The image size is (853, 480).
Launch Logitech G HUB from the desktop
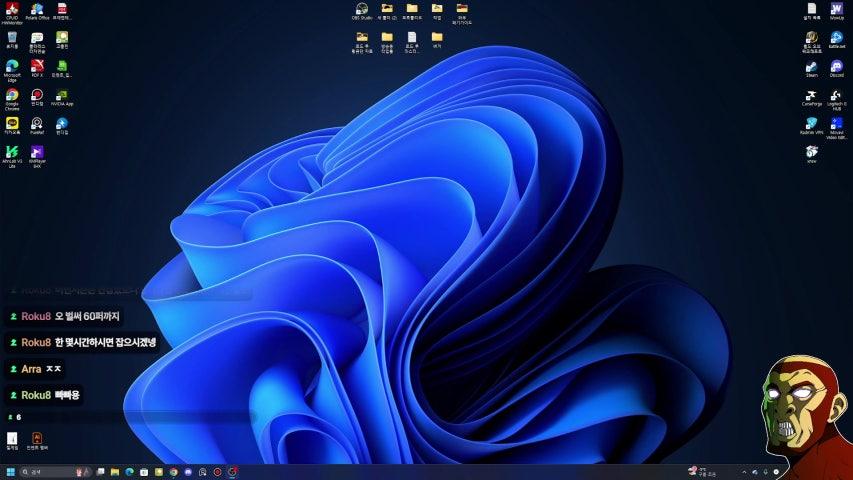tap(836, 96)
